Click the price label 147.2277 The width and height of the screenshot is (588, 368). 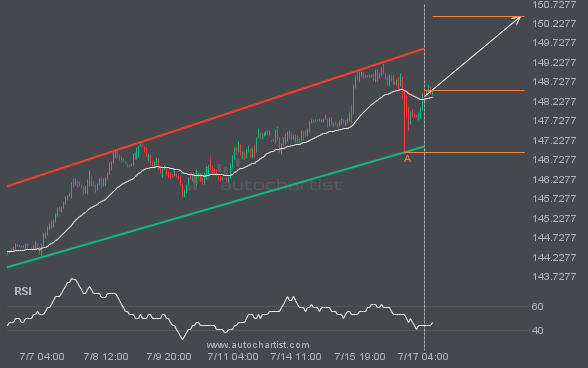(x=554, y=141)
